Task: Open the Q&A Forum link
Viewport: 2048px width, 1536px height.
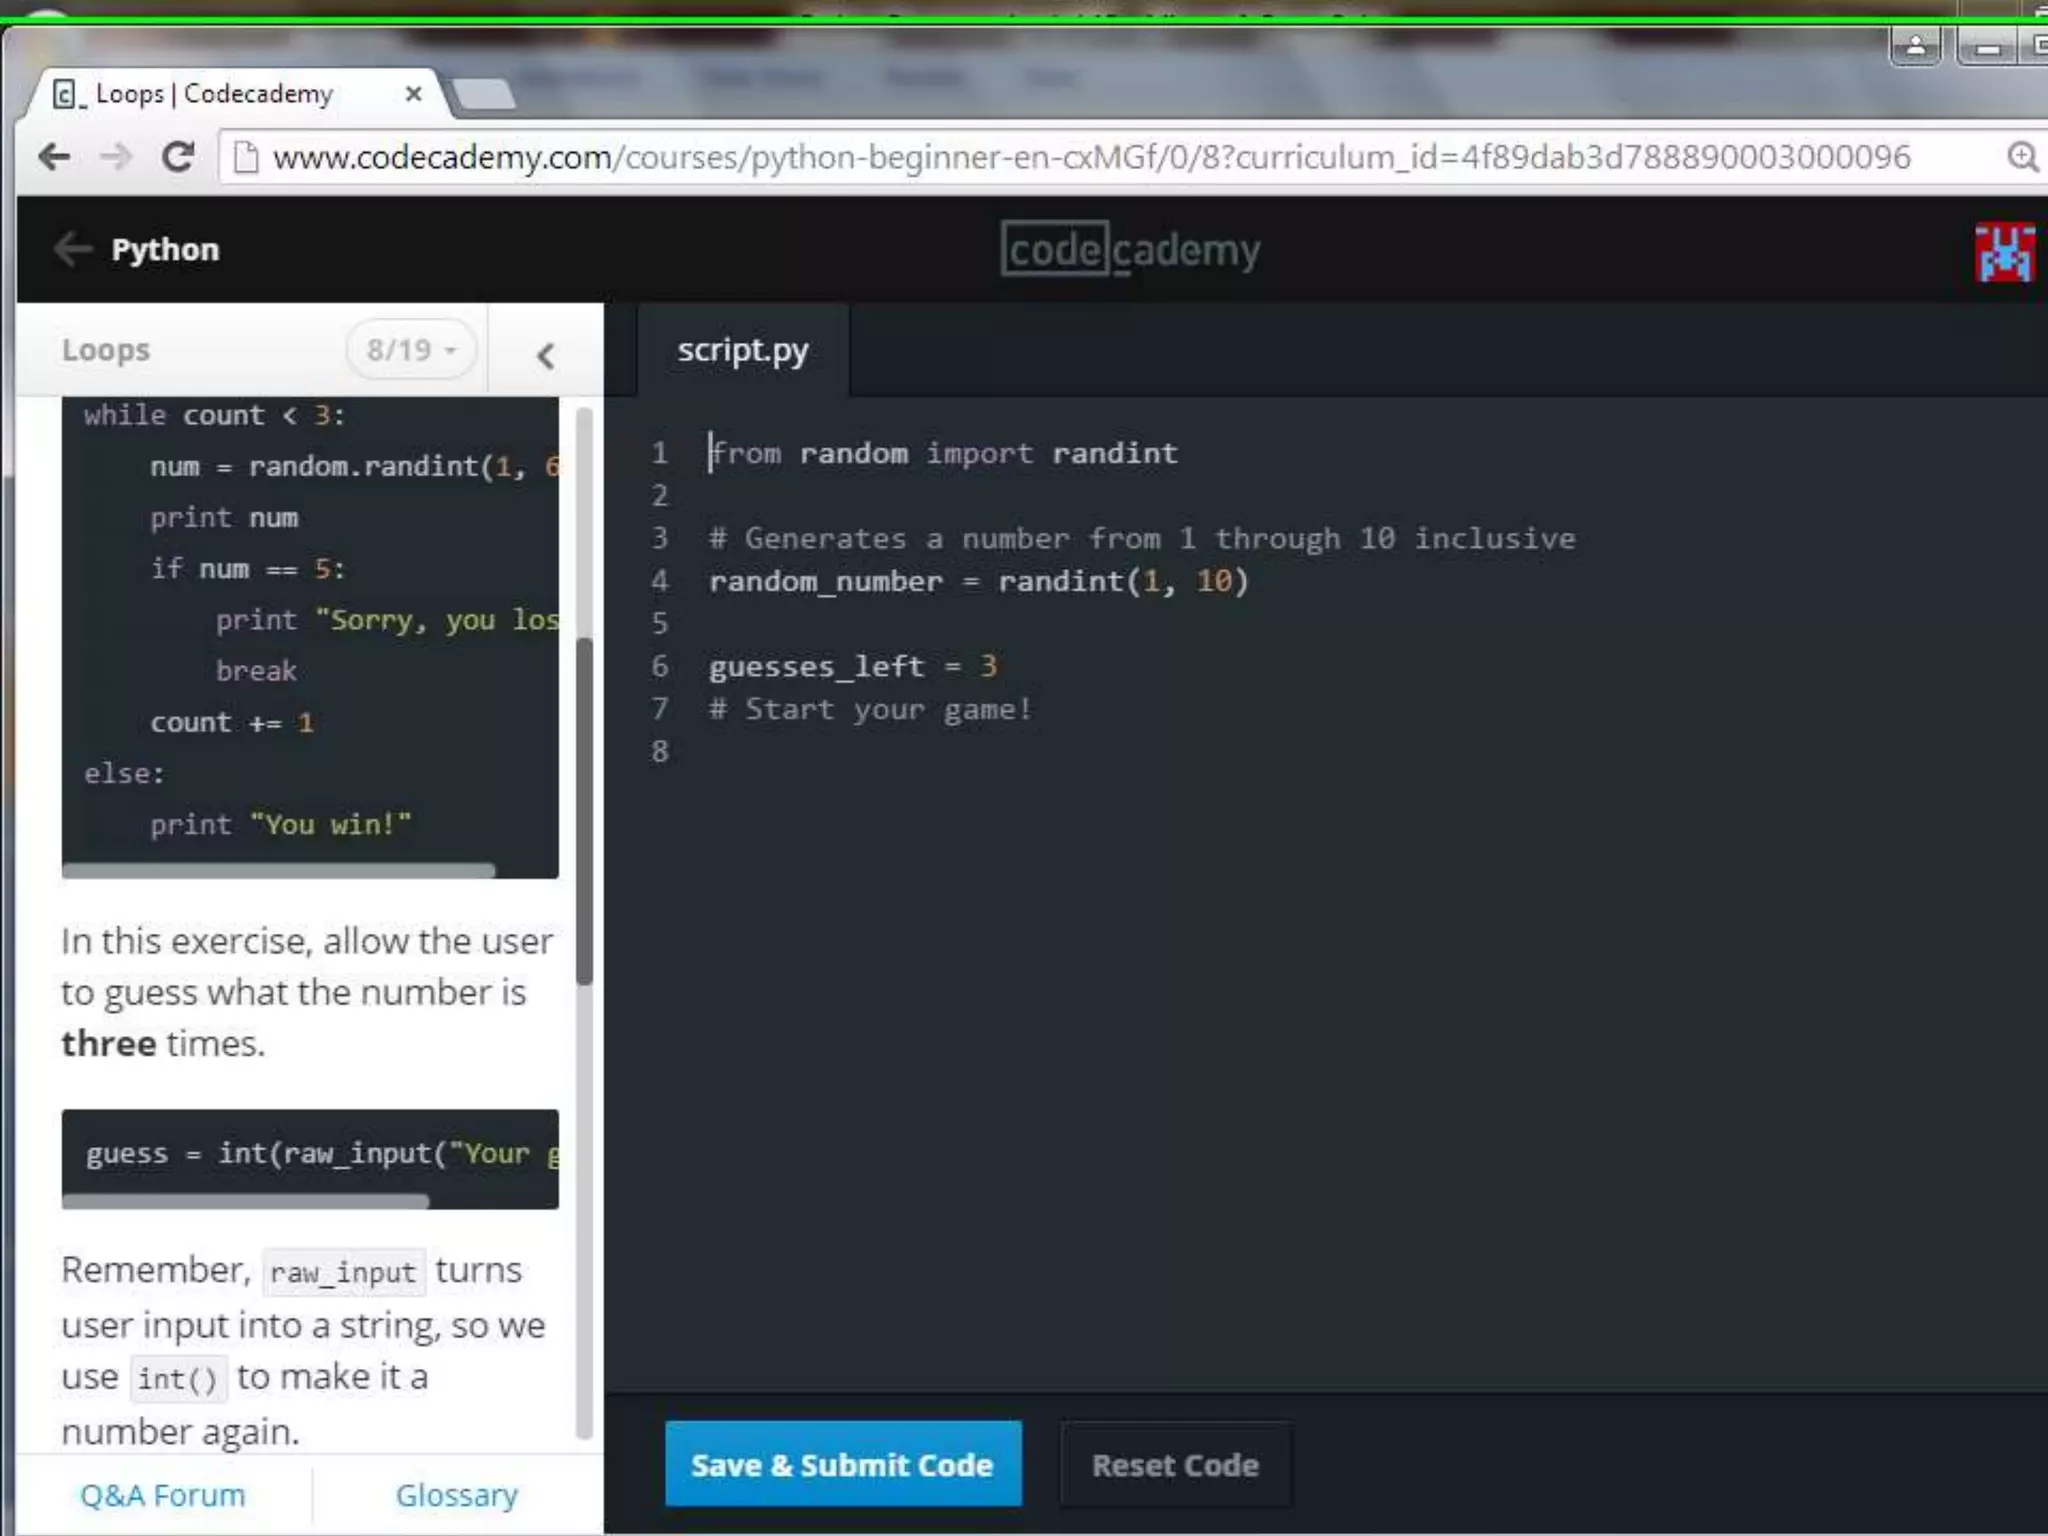Action: 162,1495
